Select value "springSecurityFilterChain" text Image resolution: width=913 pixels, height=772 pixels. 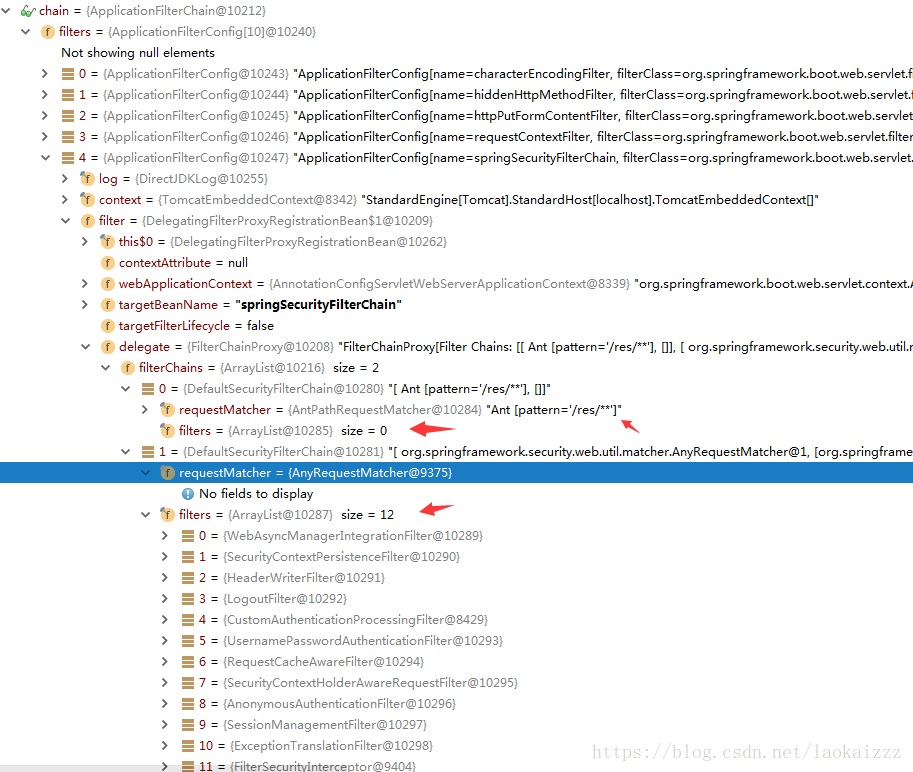[319, 304]
